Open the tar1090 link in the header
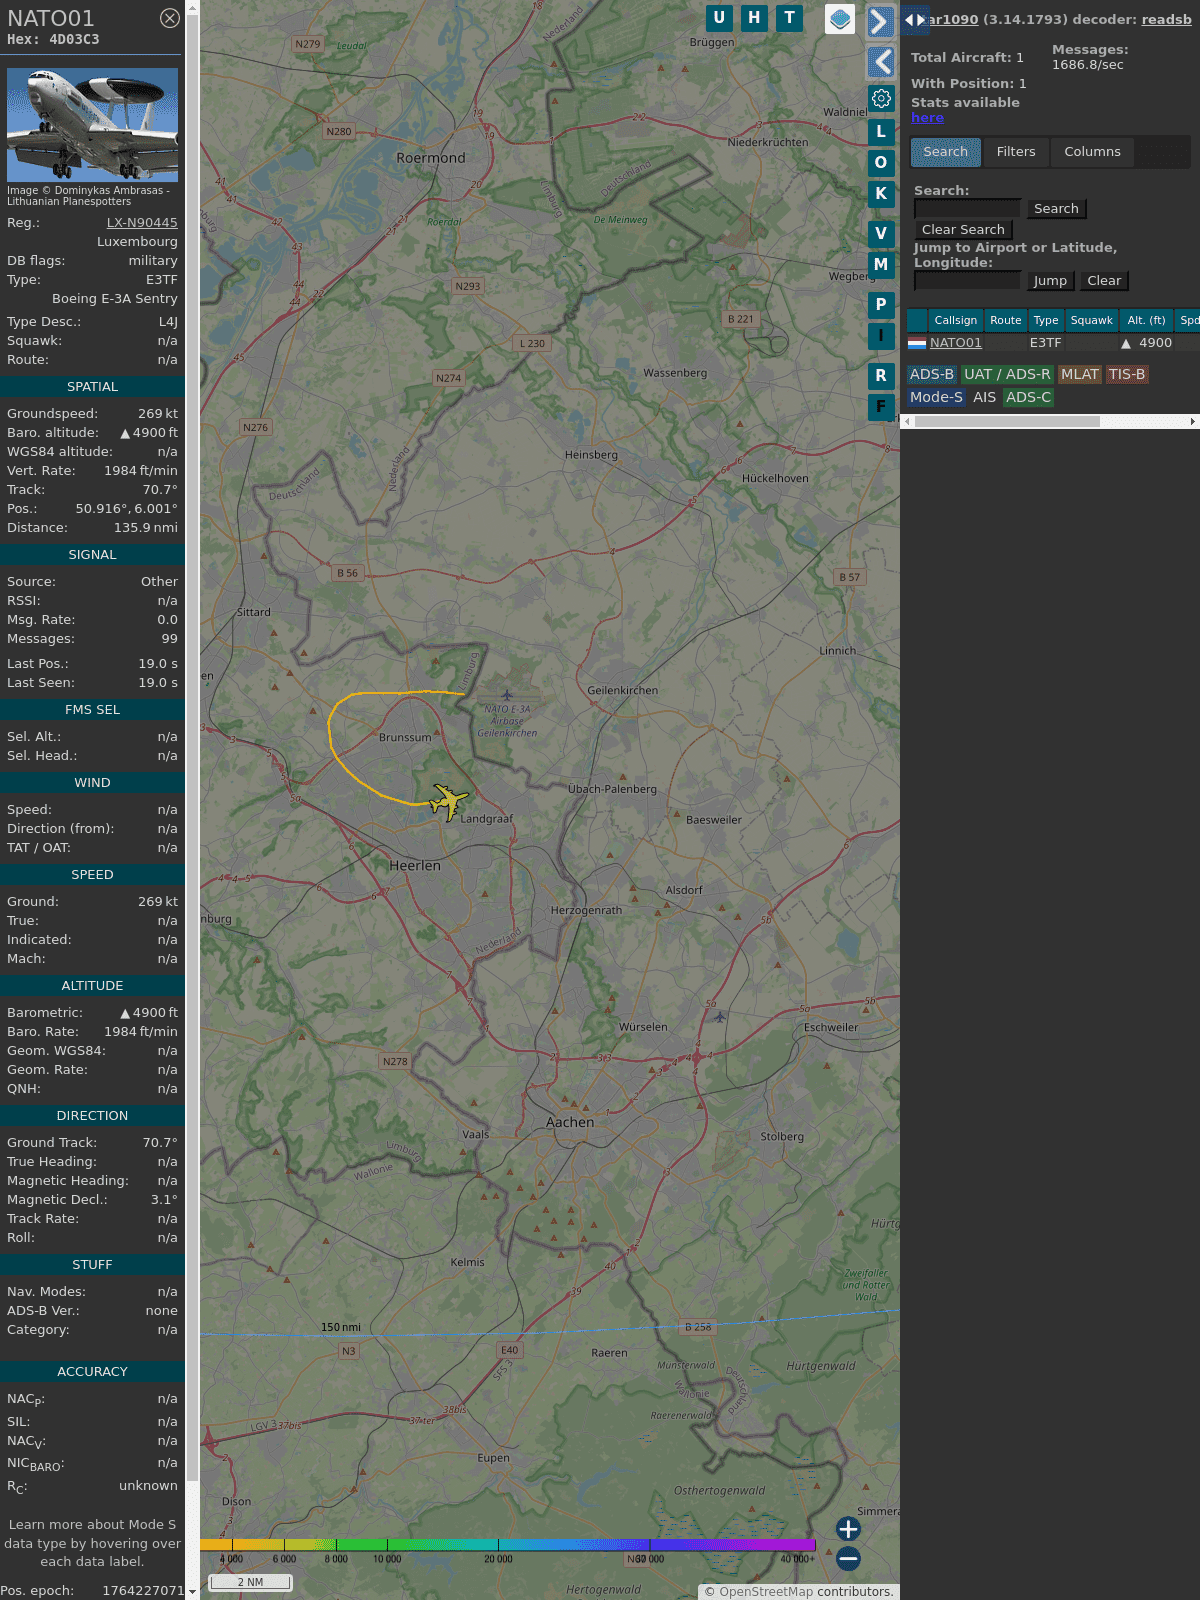 [953, 19]
